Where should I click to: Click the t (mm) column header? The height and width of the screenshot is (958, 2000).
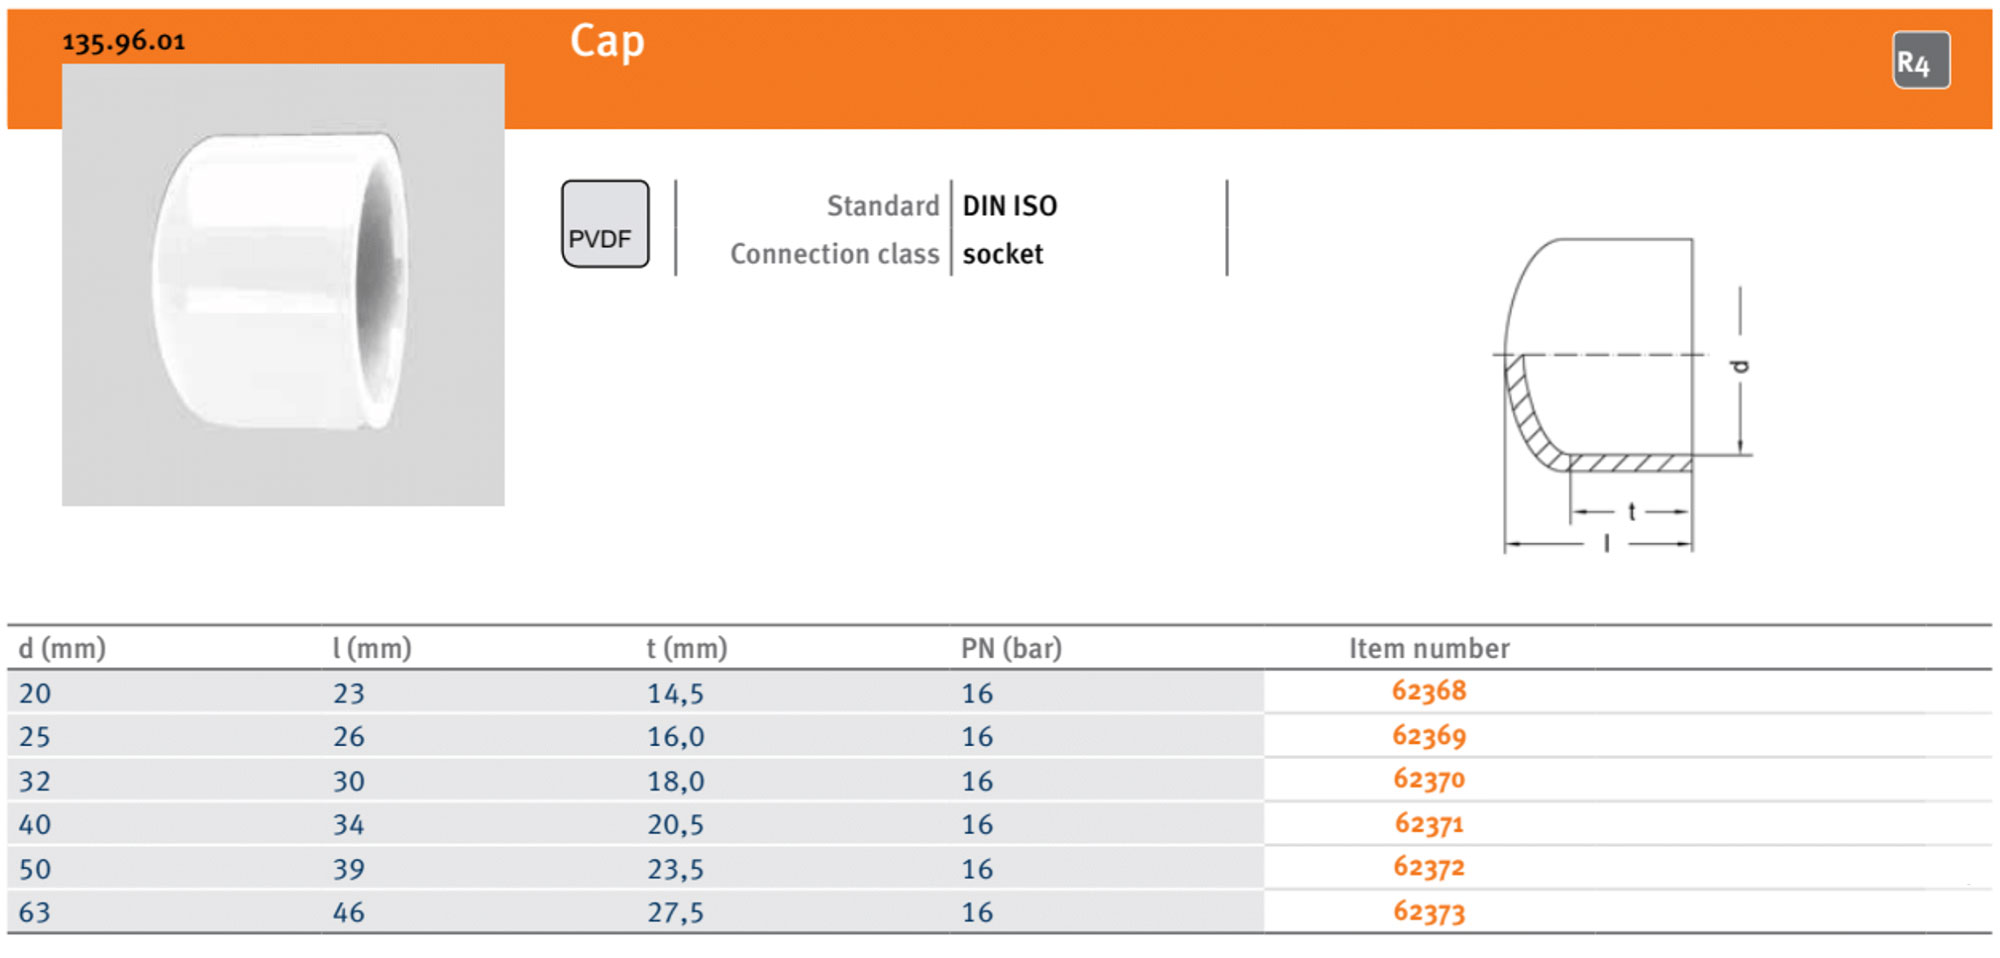[x=687, y=648]
